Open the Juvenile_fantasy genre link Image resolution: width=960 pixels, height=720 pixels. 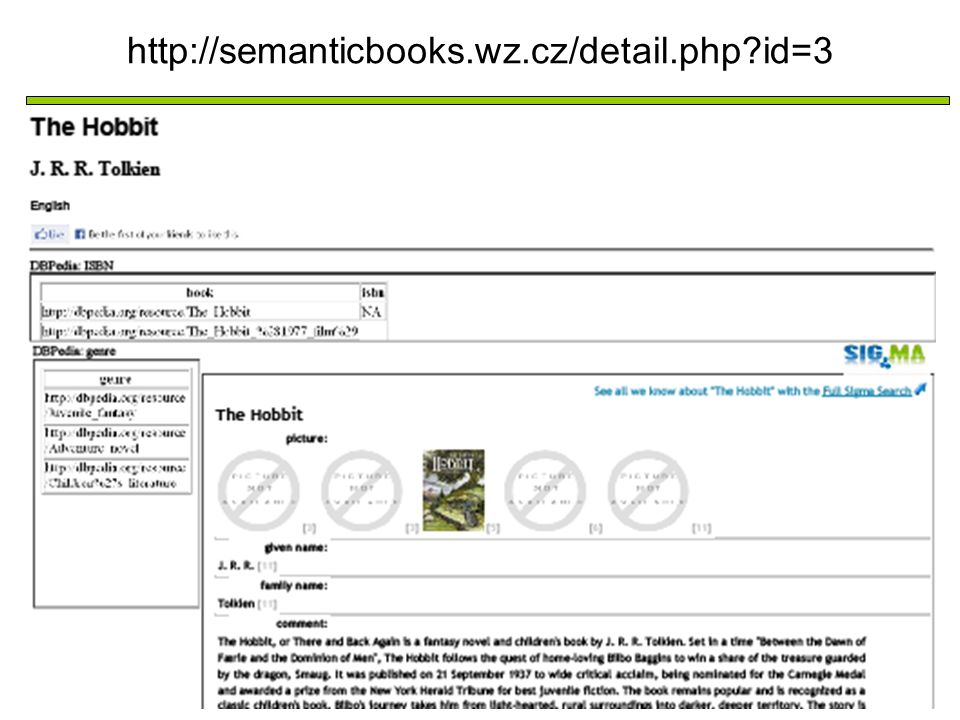pyautogui.click(x=115, y=405)
